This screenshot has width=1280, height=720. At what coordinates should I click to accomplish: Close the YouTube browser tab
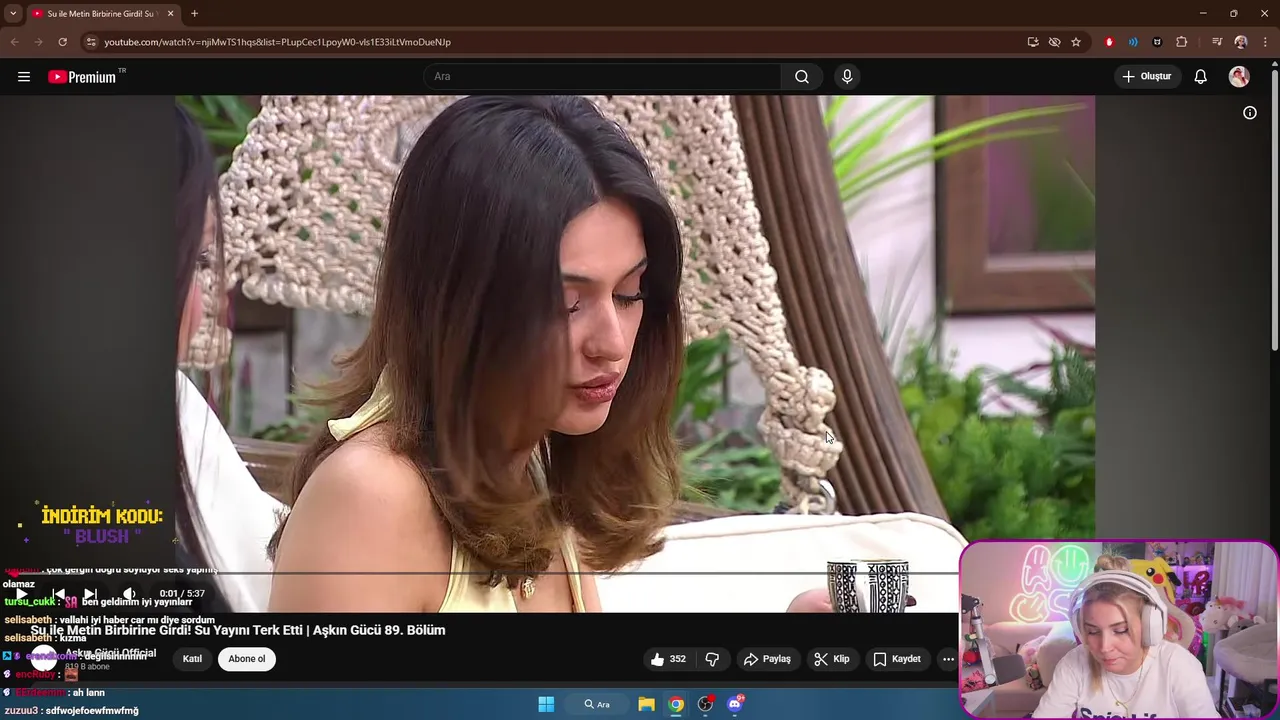click(170, 14)
